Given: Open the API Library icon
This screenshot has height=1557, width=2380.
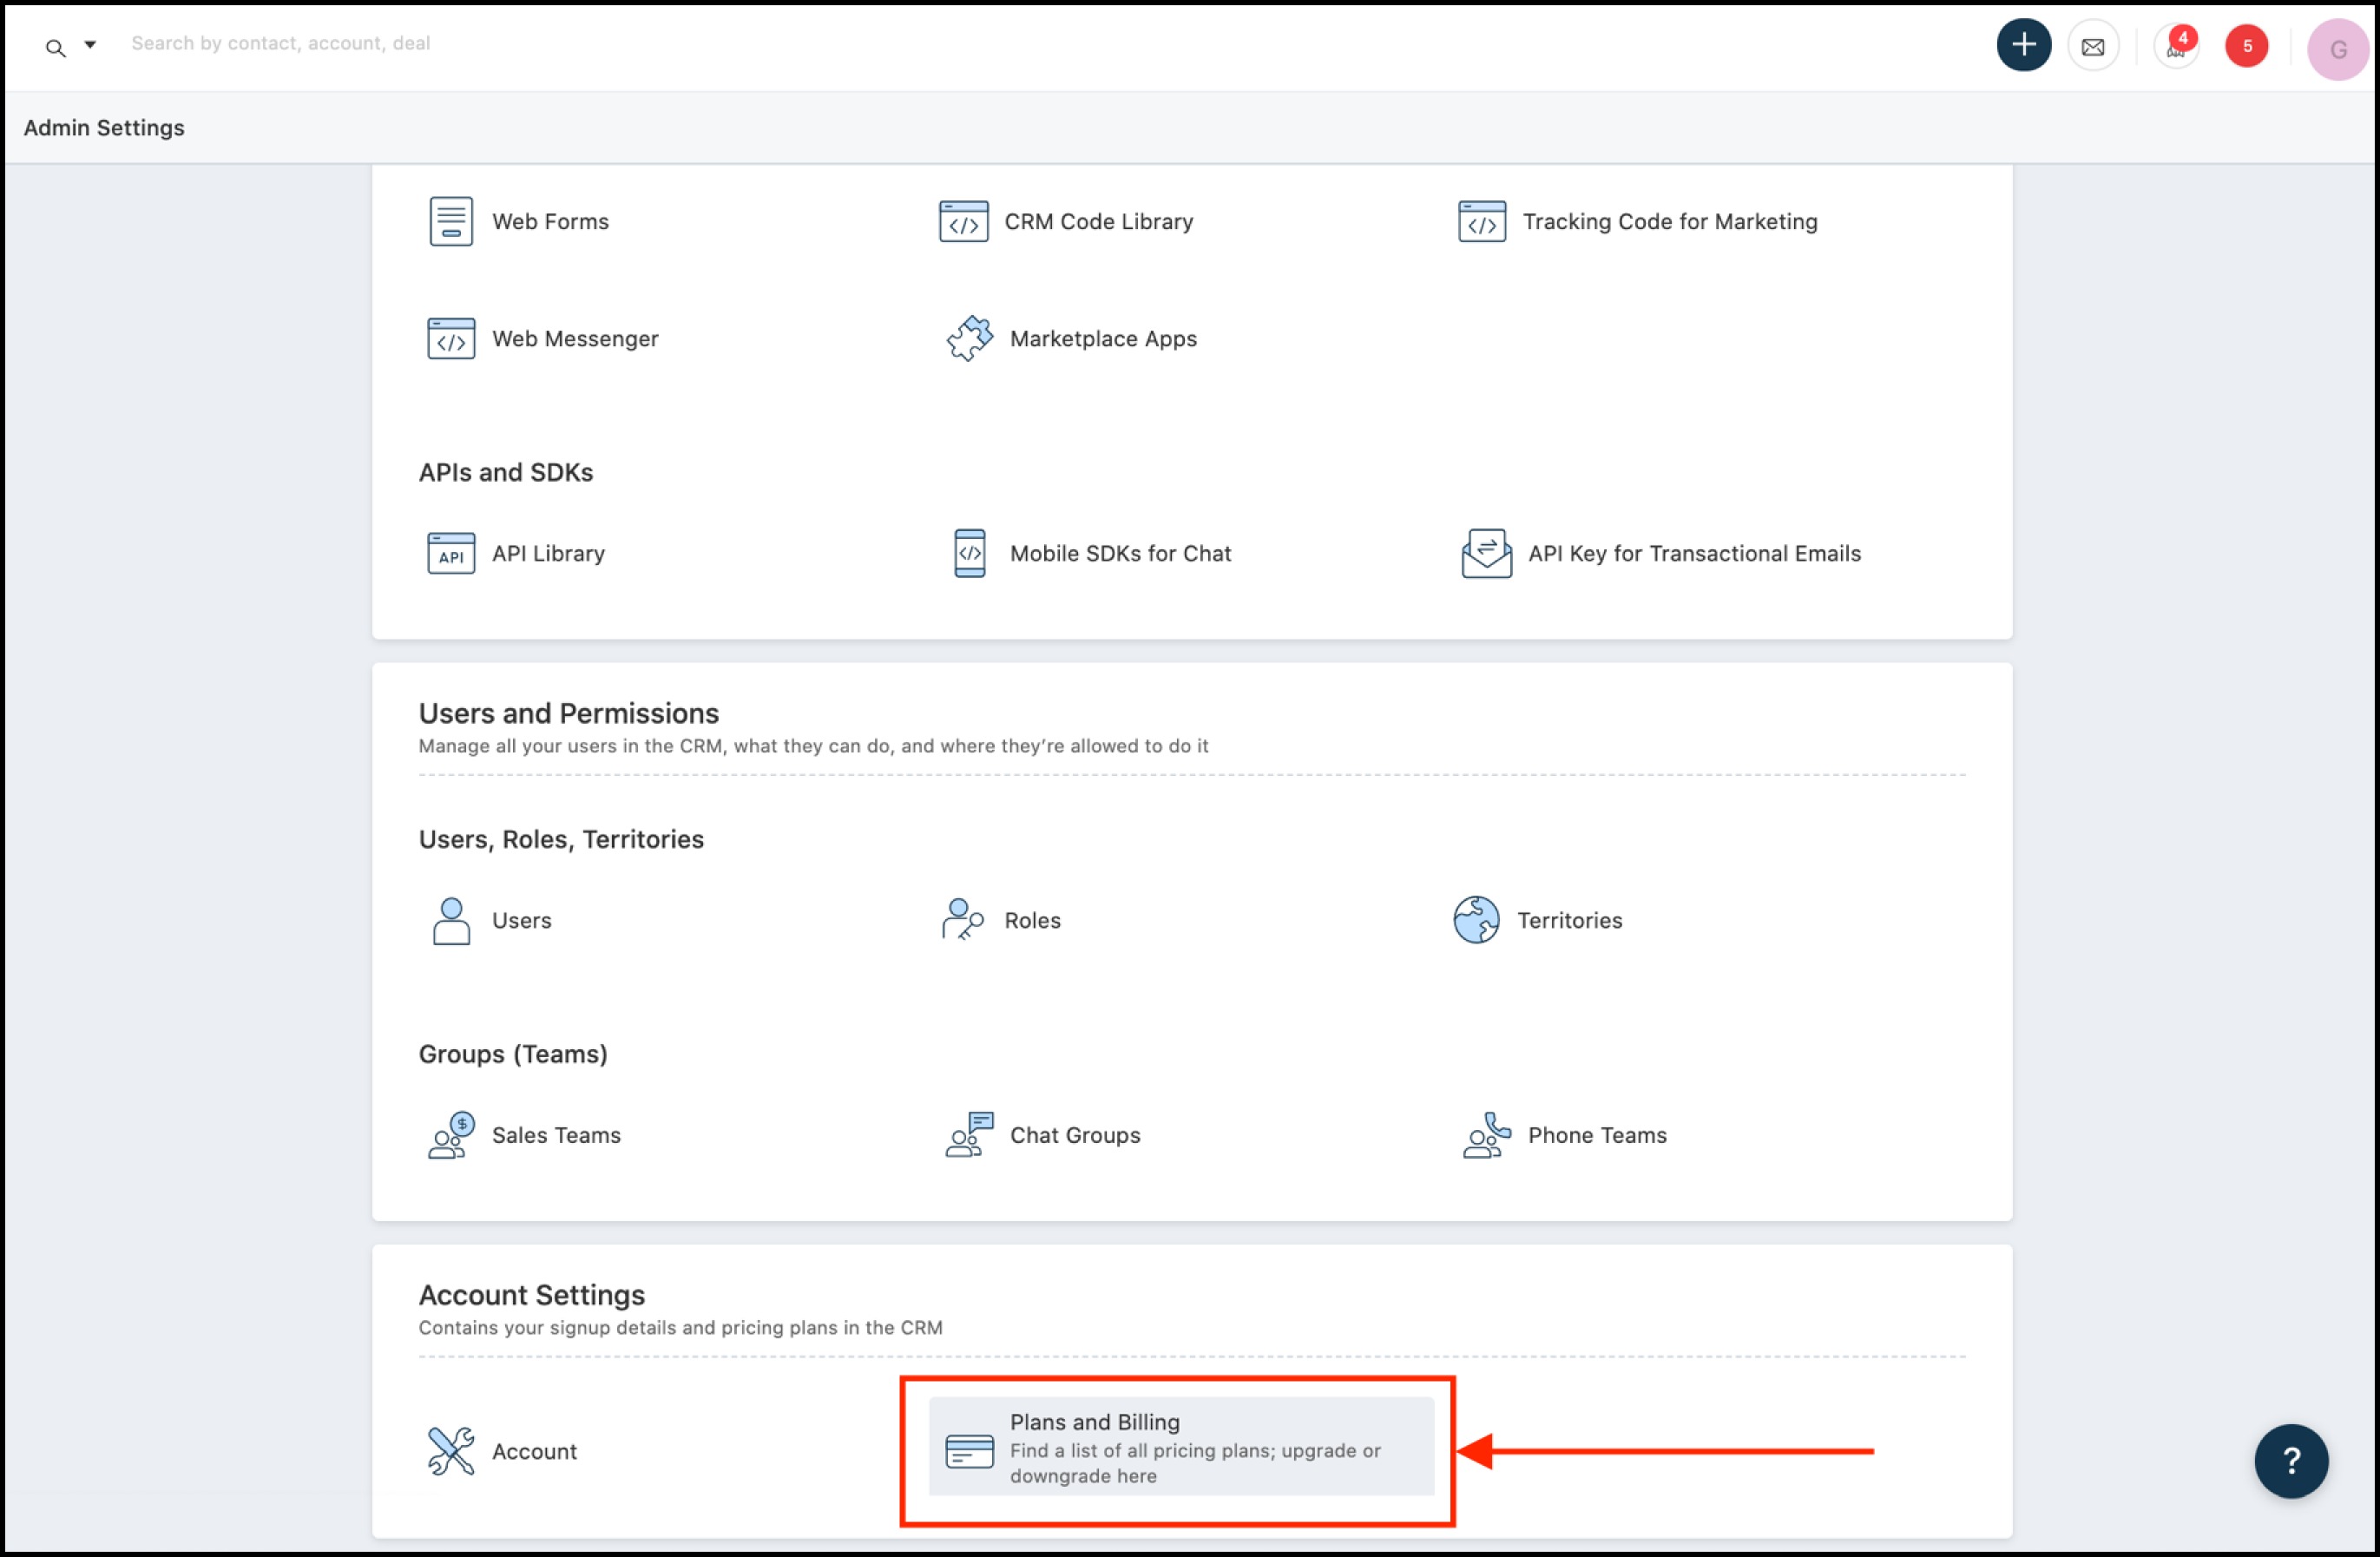Looking at the screenshot, I should point(451,553).
